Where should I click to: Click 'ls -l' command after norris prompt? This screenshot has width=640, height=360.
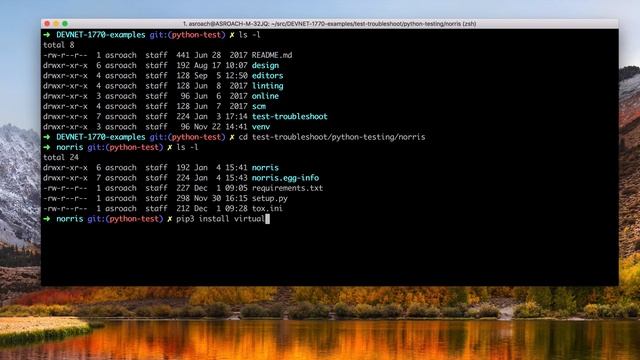point(187,147)
